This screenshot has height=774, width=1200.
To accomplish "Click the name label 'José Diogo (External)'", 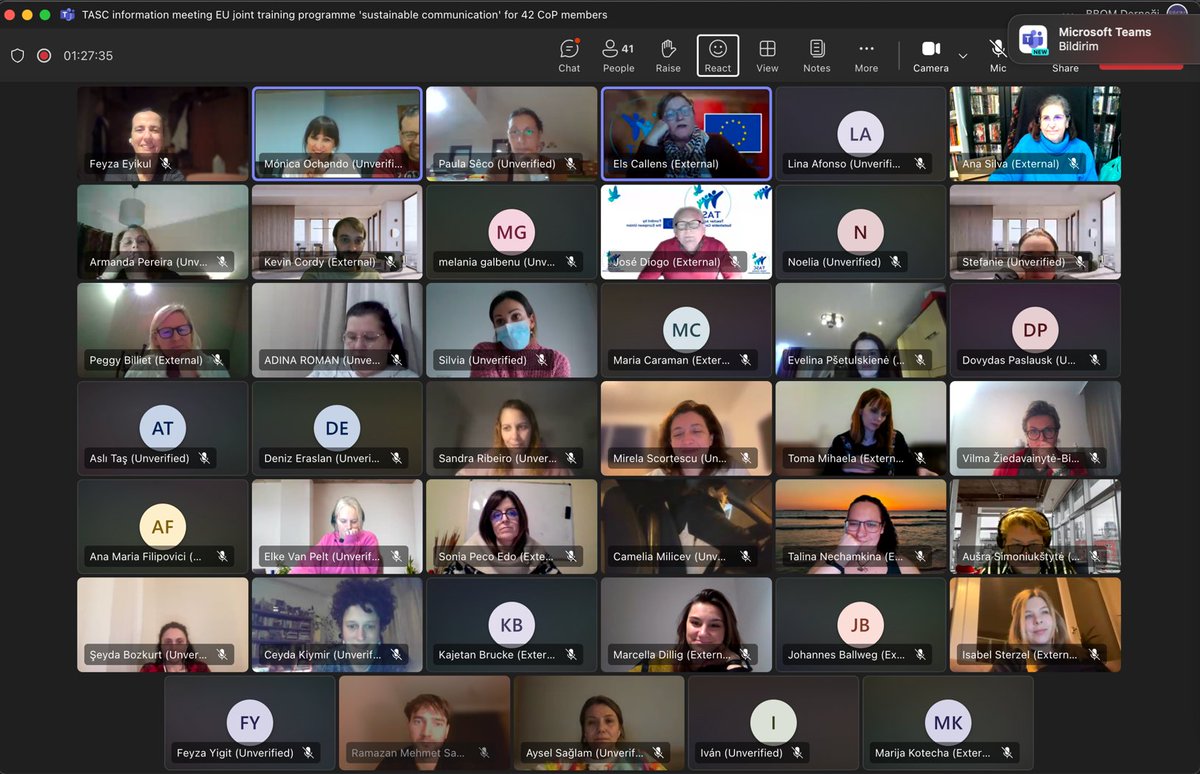I will pos(666,262).
